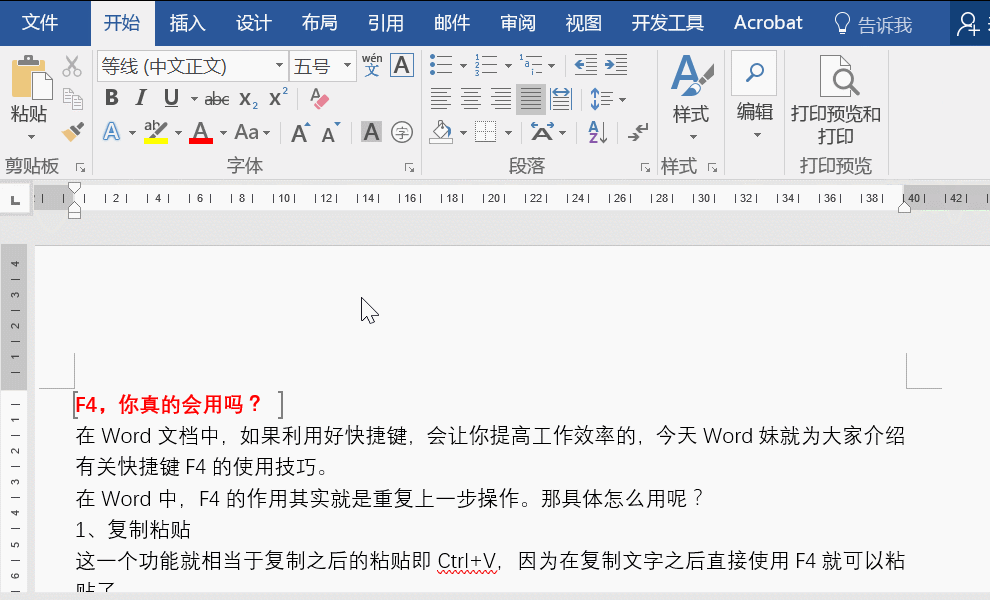Apply strikethrough (abc) formatting
The width and height of the screenshot is (990, 600).
[217, 99]
